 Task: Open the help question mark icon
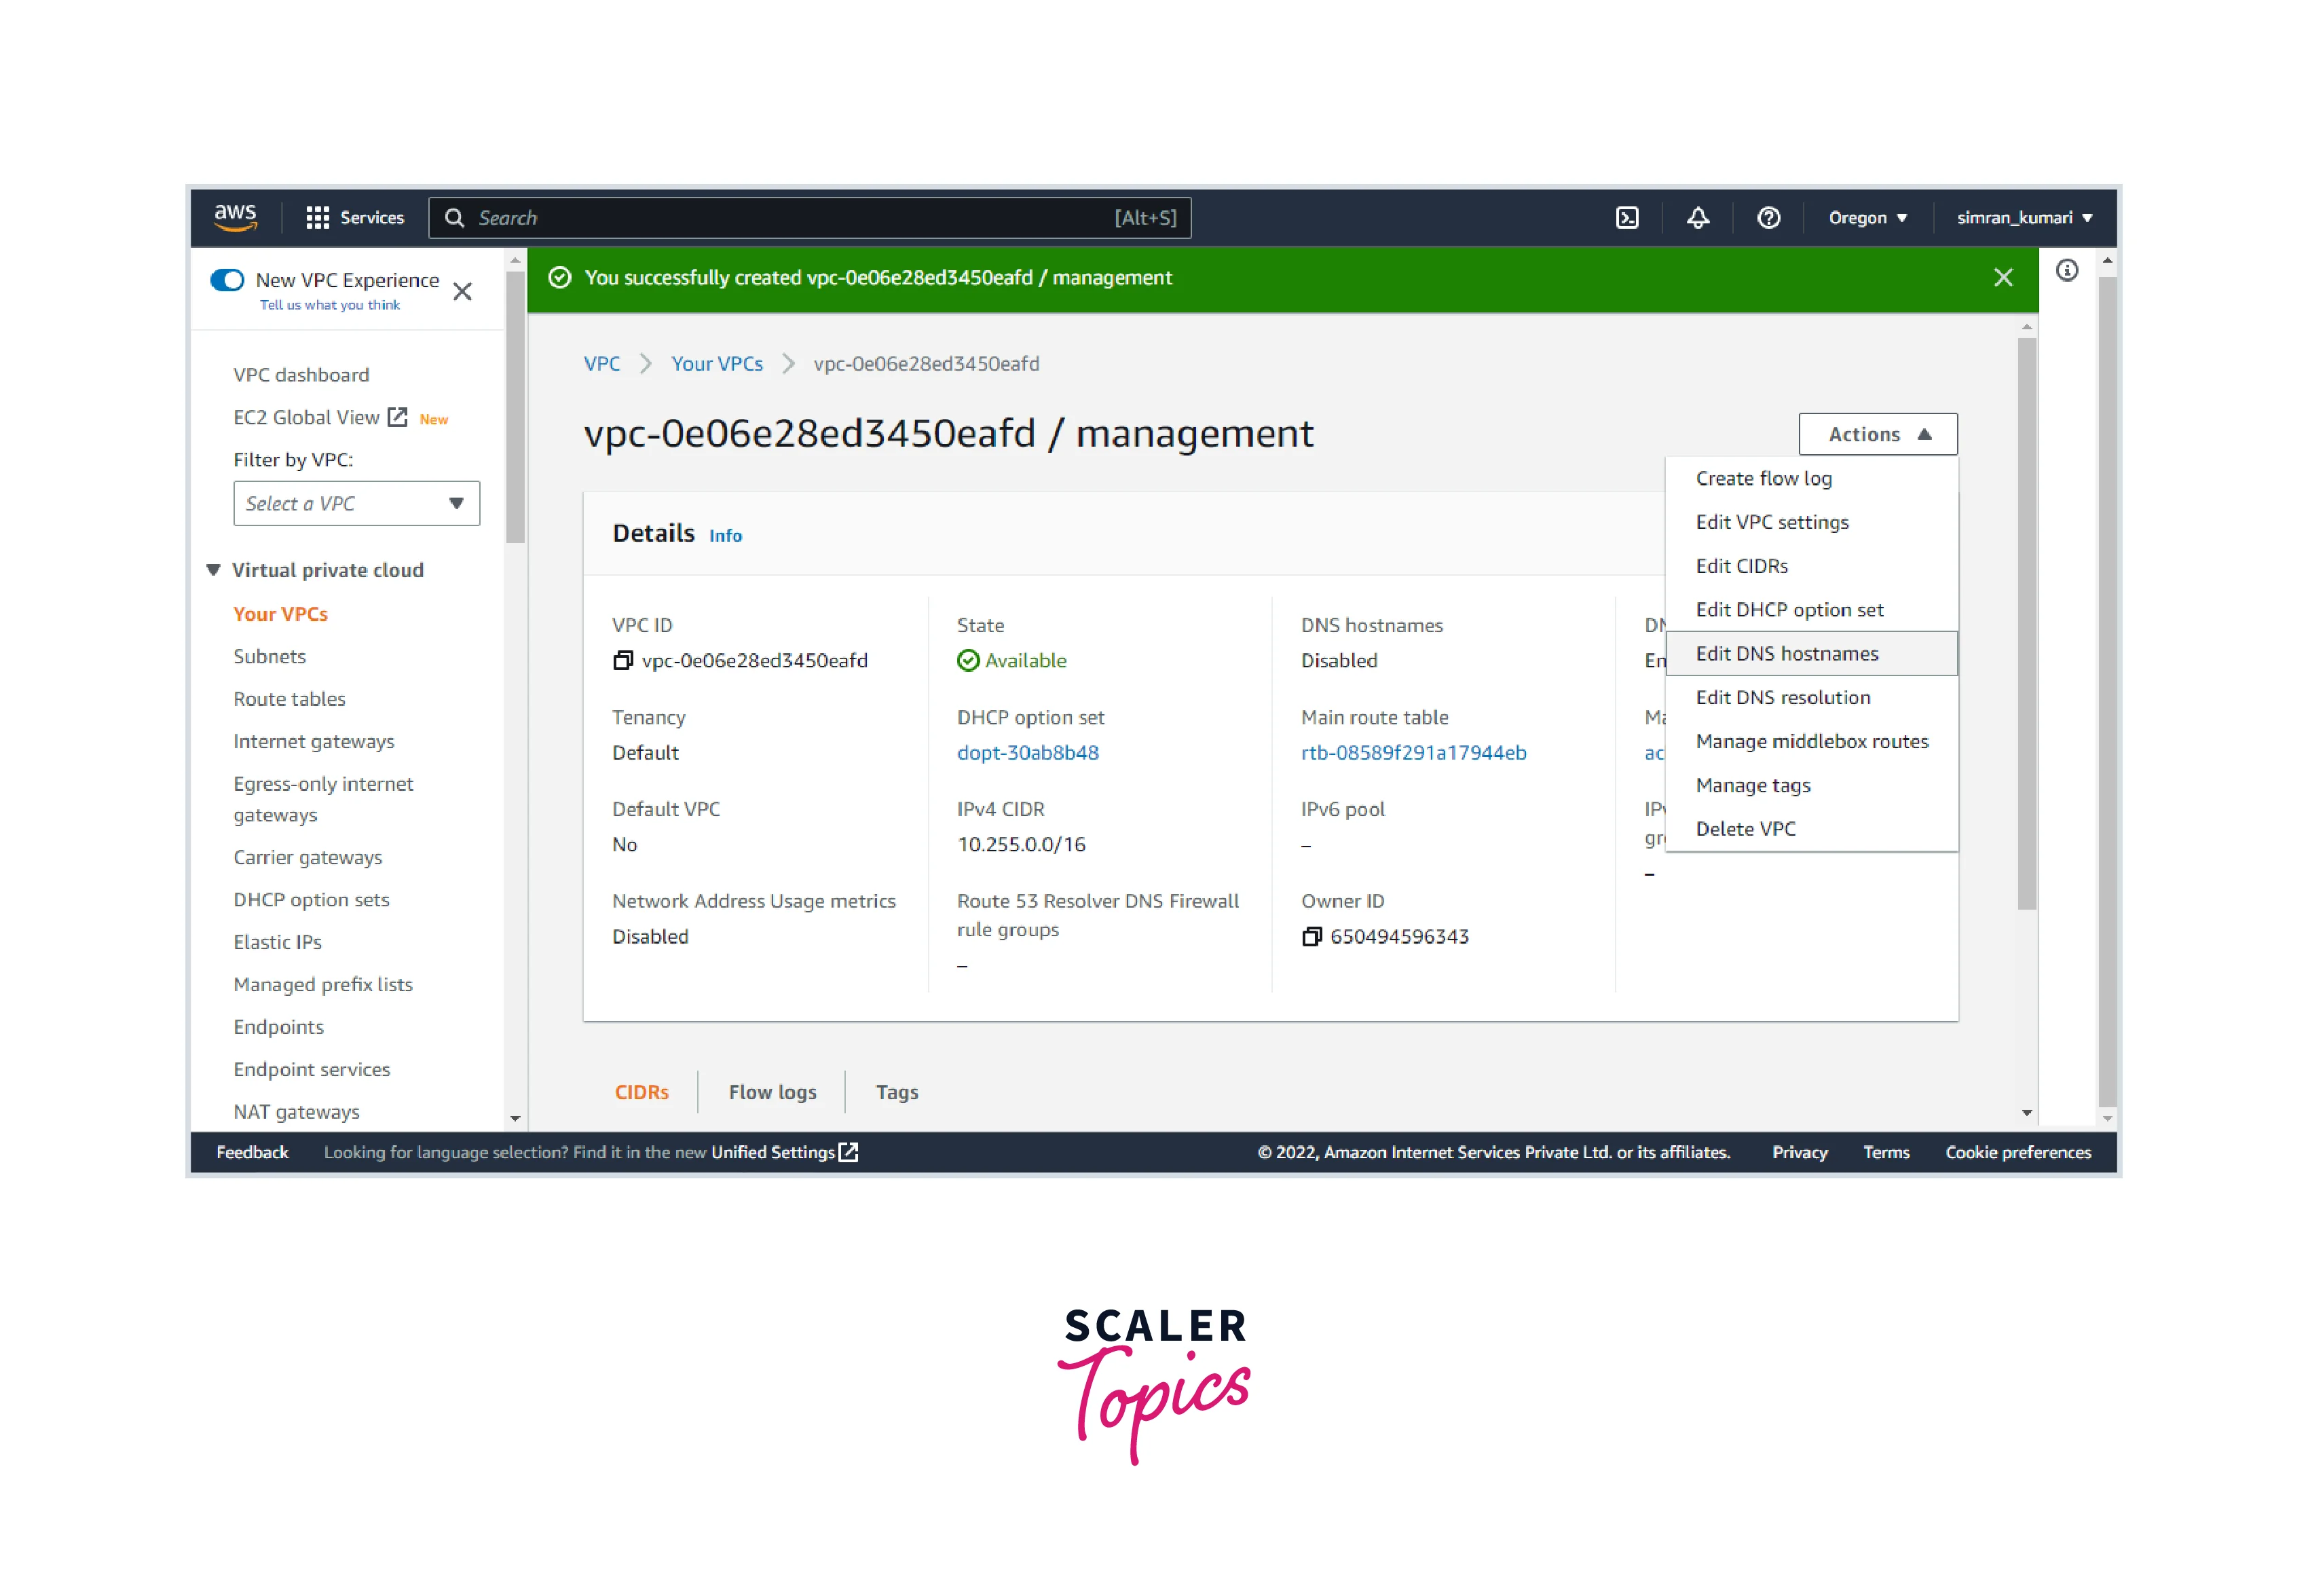coord(1768,218)
